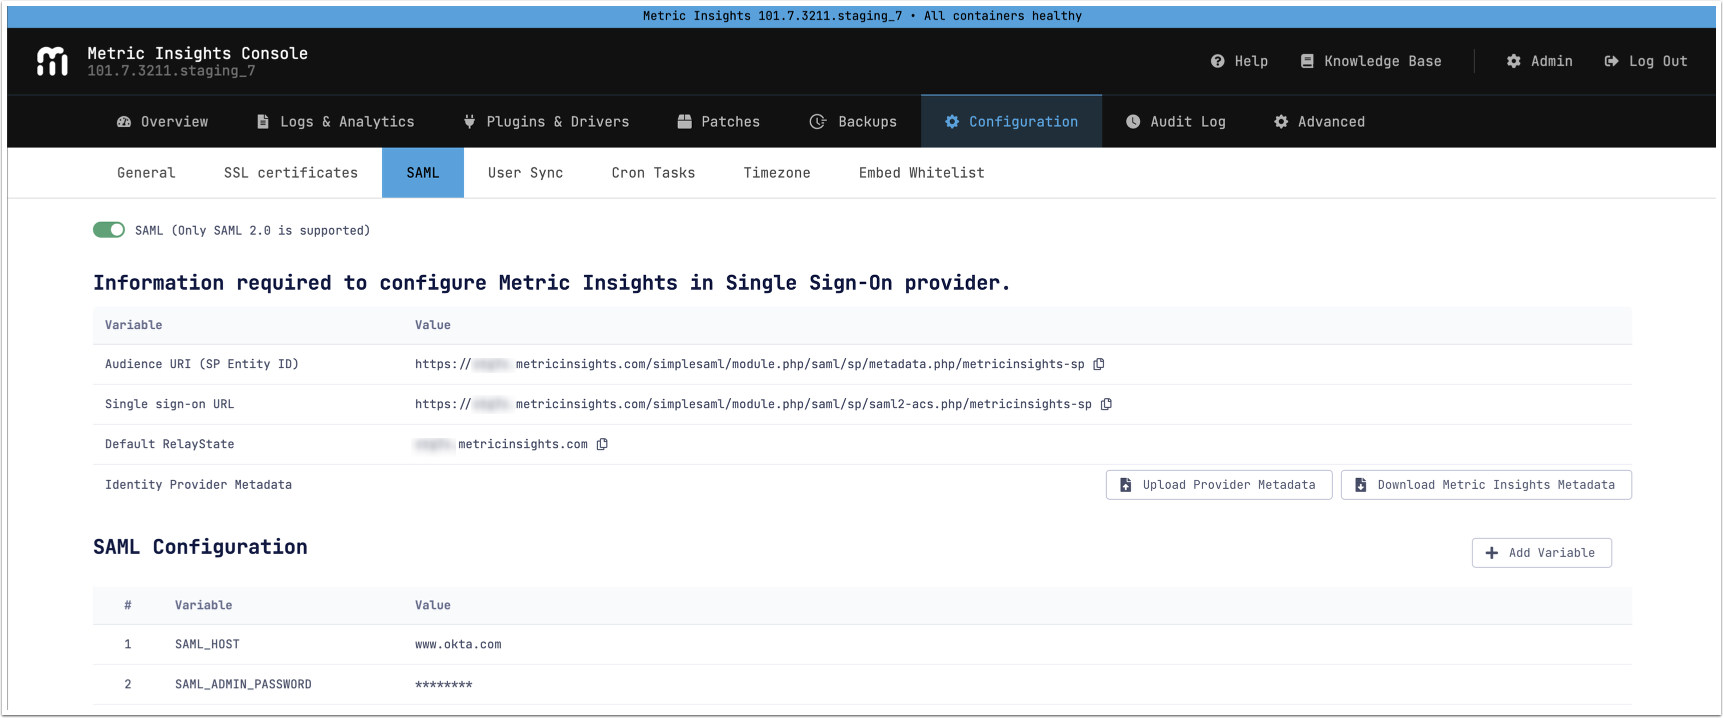
Task: Click the Metric Insights logo icon
Action: pyautogui.click(x=52, y=62)
